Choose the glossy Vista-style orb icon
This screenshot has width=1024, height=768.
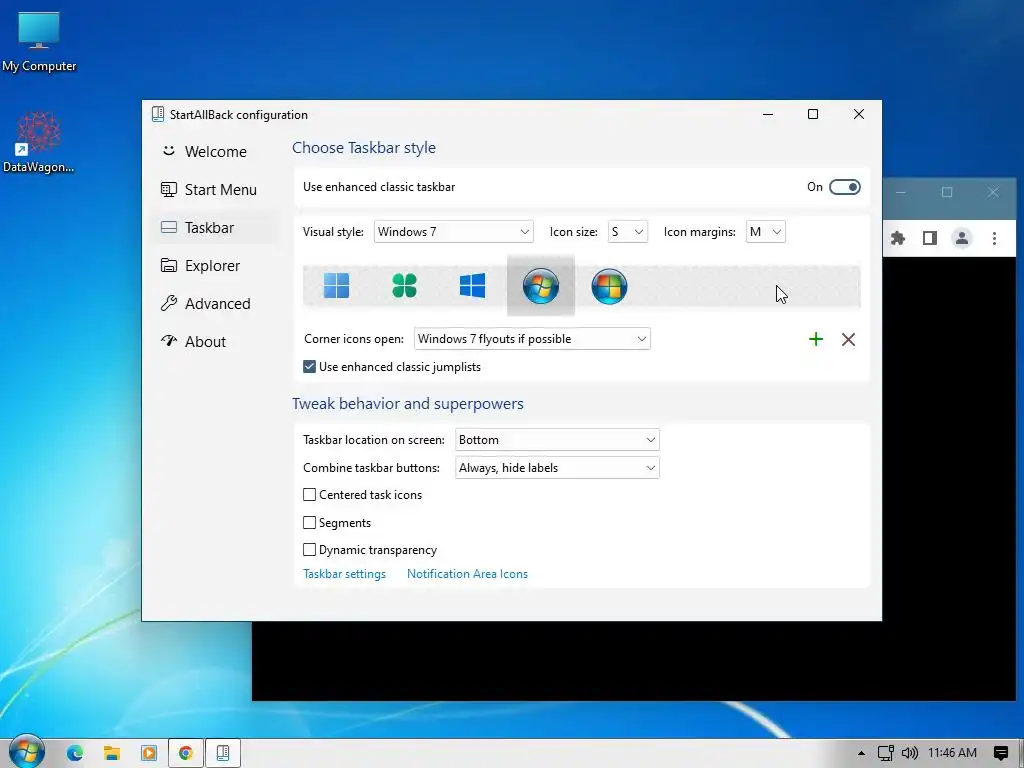point(609,285)
